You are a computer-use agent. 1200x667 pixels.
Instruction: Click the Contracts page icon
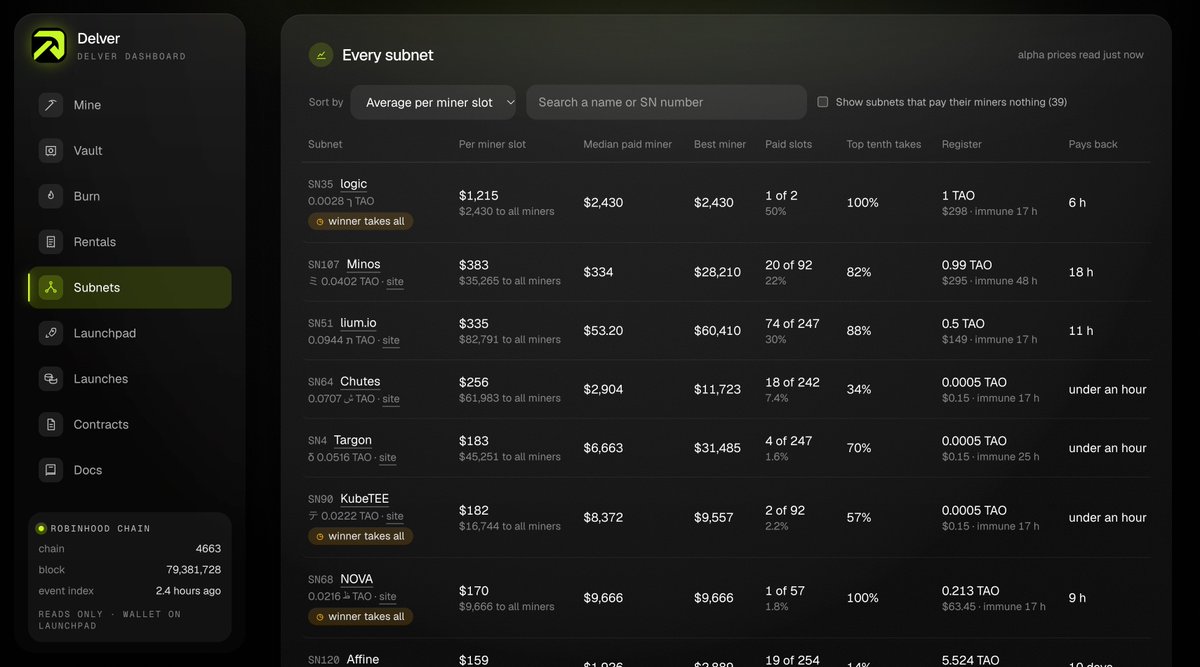pos(51,424)
